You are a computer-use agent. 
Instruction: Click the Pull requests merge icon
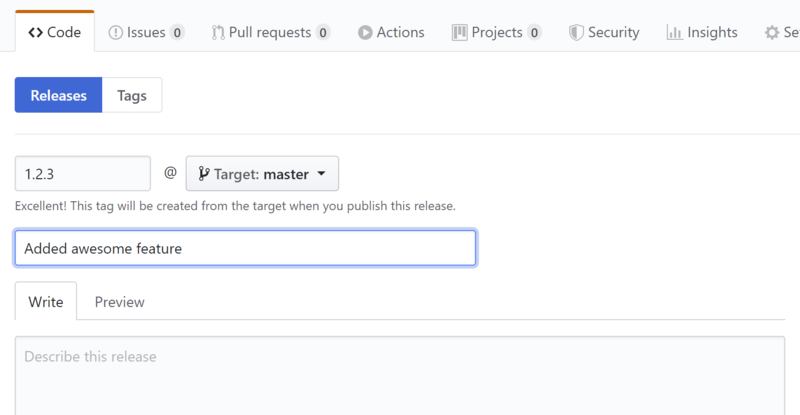pyautogui.click(x=218, y=32)
